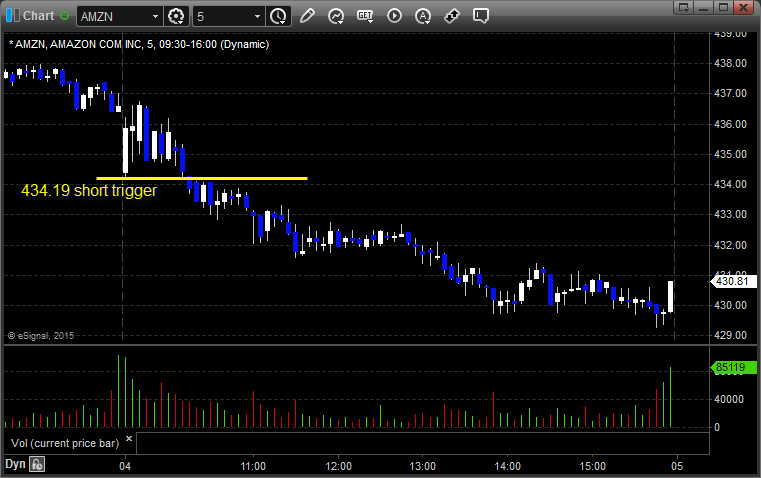The image size is (761, 478).
Task: Open the window options menu icon
Action: (684, 7)
